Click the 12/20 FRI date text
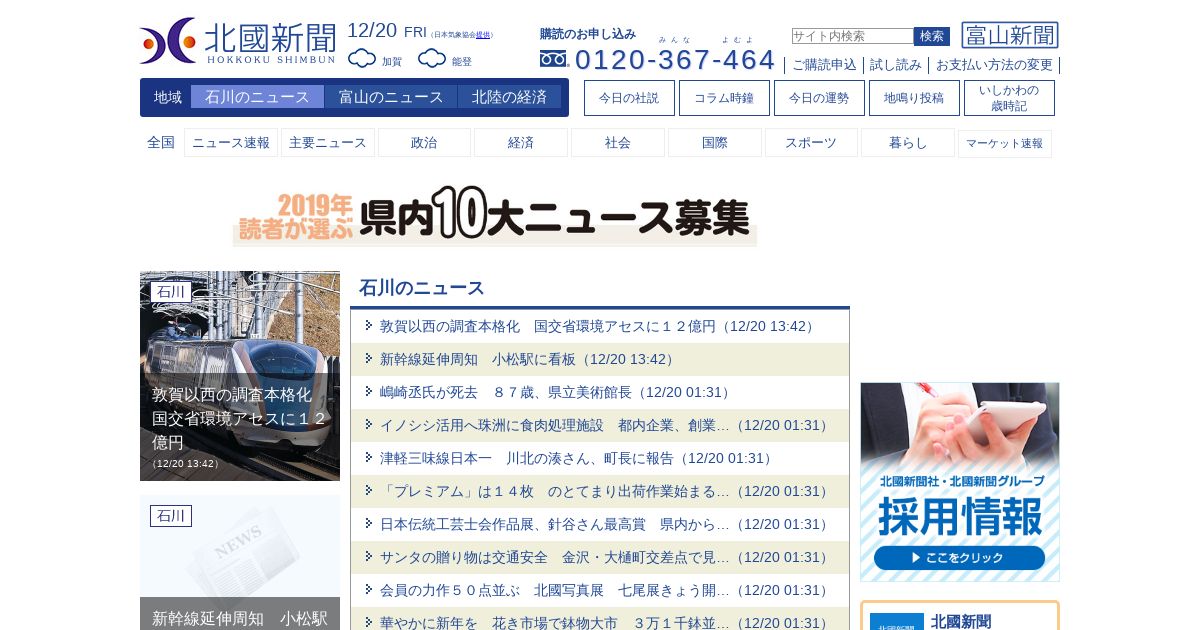The height and width of the screenshot is (630, 1200). 387,31
